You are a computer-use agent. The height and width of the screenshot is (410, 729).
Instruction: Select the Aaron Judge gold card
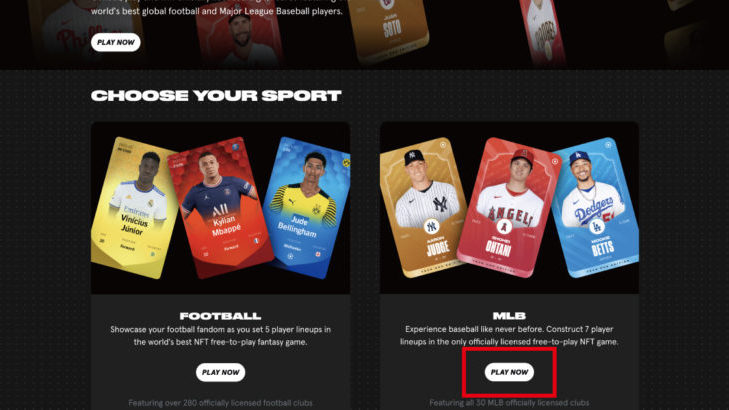point(425,207)
